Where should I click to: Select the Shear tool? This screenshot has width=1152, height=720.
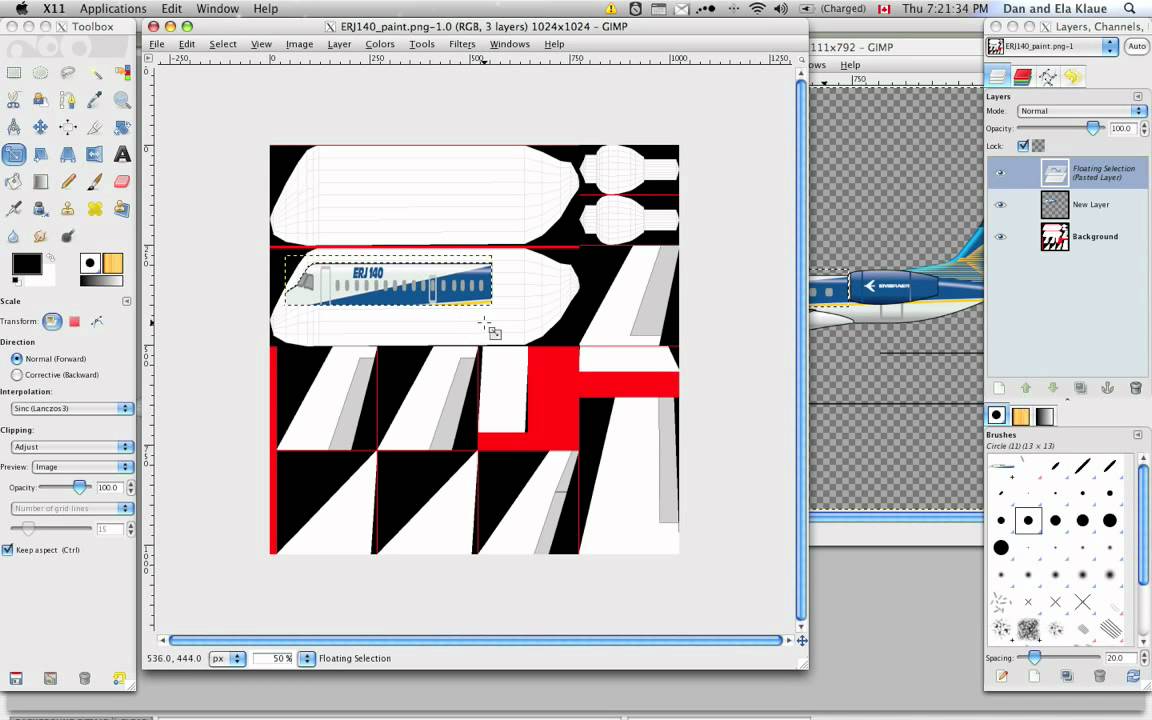[40, 154]
